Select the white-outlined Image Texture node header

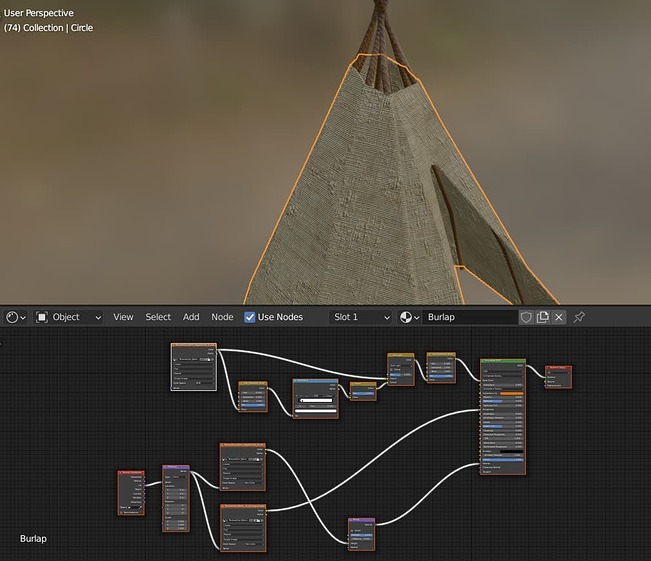(193, 345)
